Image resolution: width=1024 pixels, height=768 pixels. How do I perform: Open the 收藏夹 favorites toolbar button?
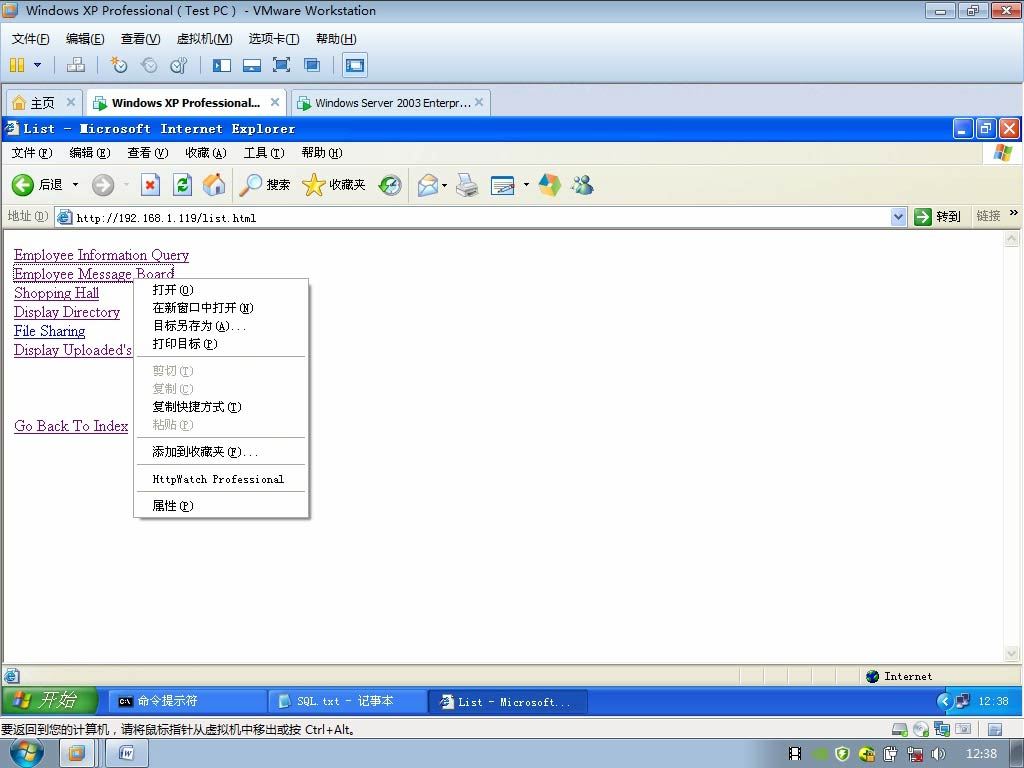[333, 185]
